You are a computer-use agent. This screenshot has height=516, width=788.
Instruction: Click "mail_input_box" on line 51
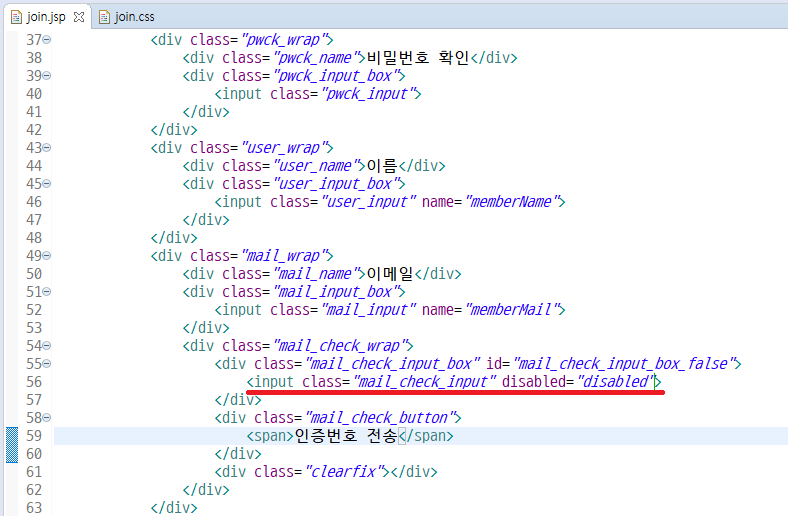point(338,292)
